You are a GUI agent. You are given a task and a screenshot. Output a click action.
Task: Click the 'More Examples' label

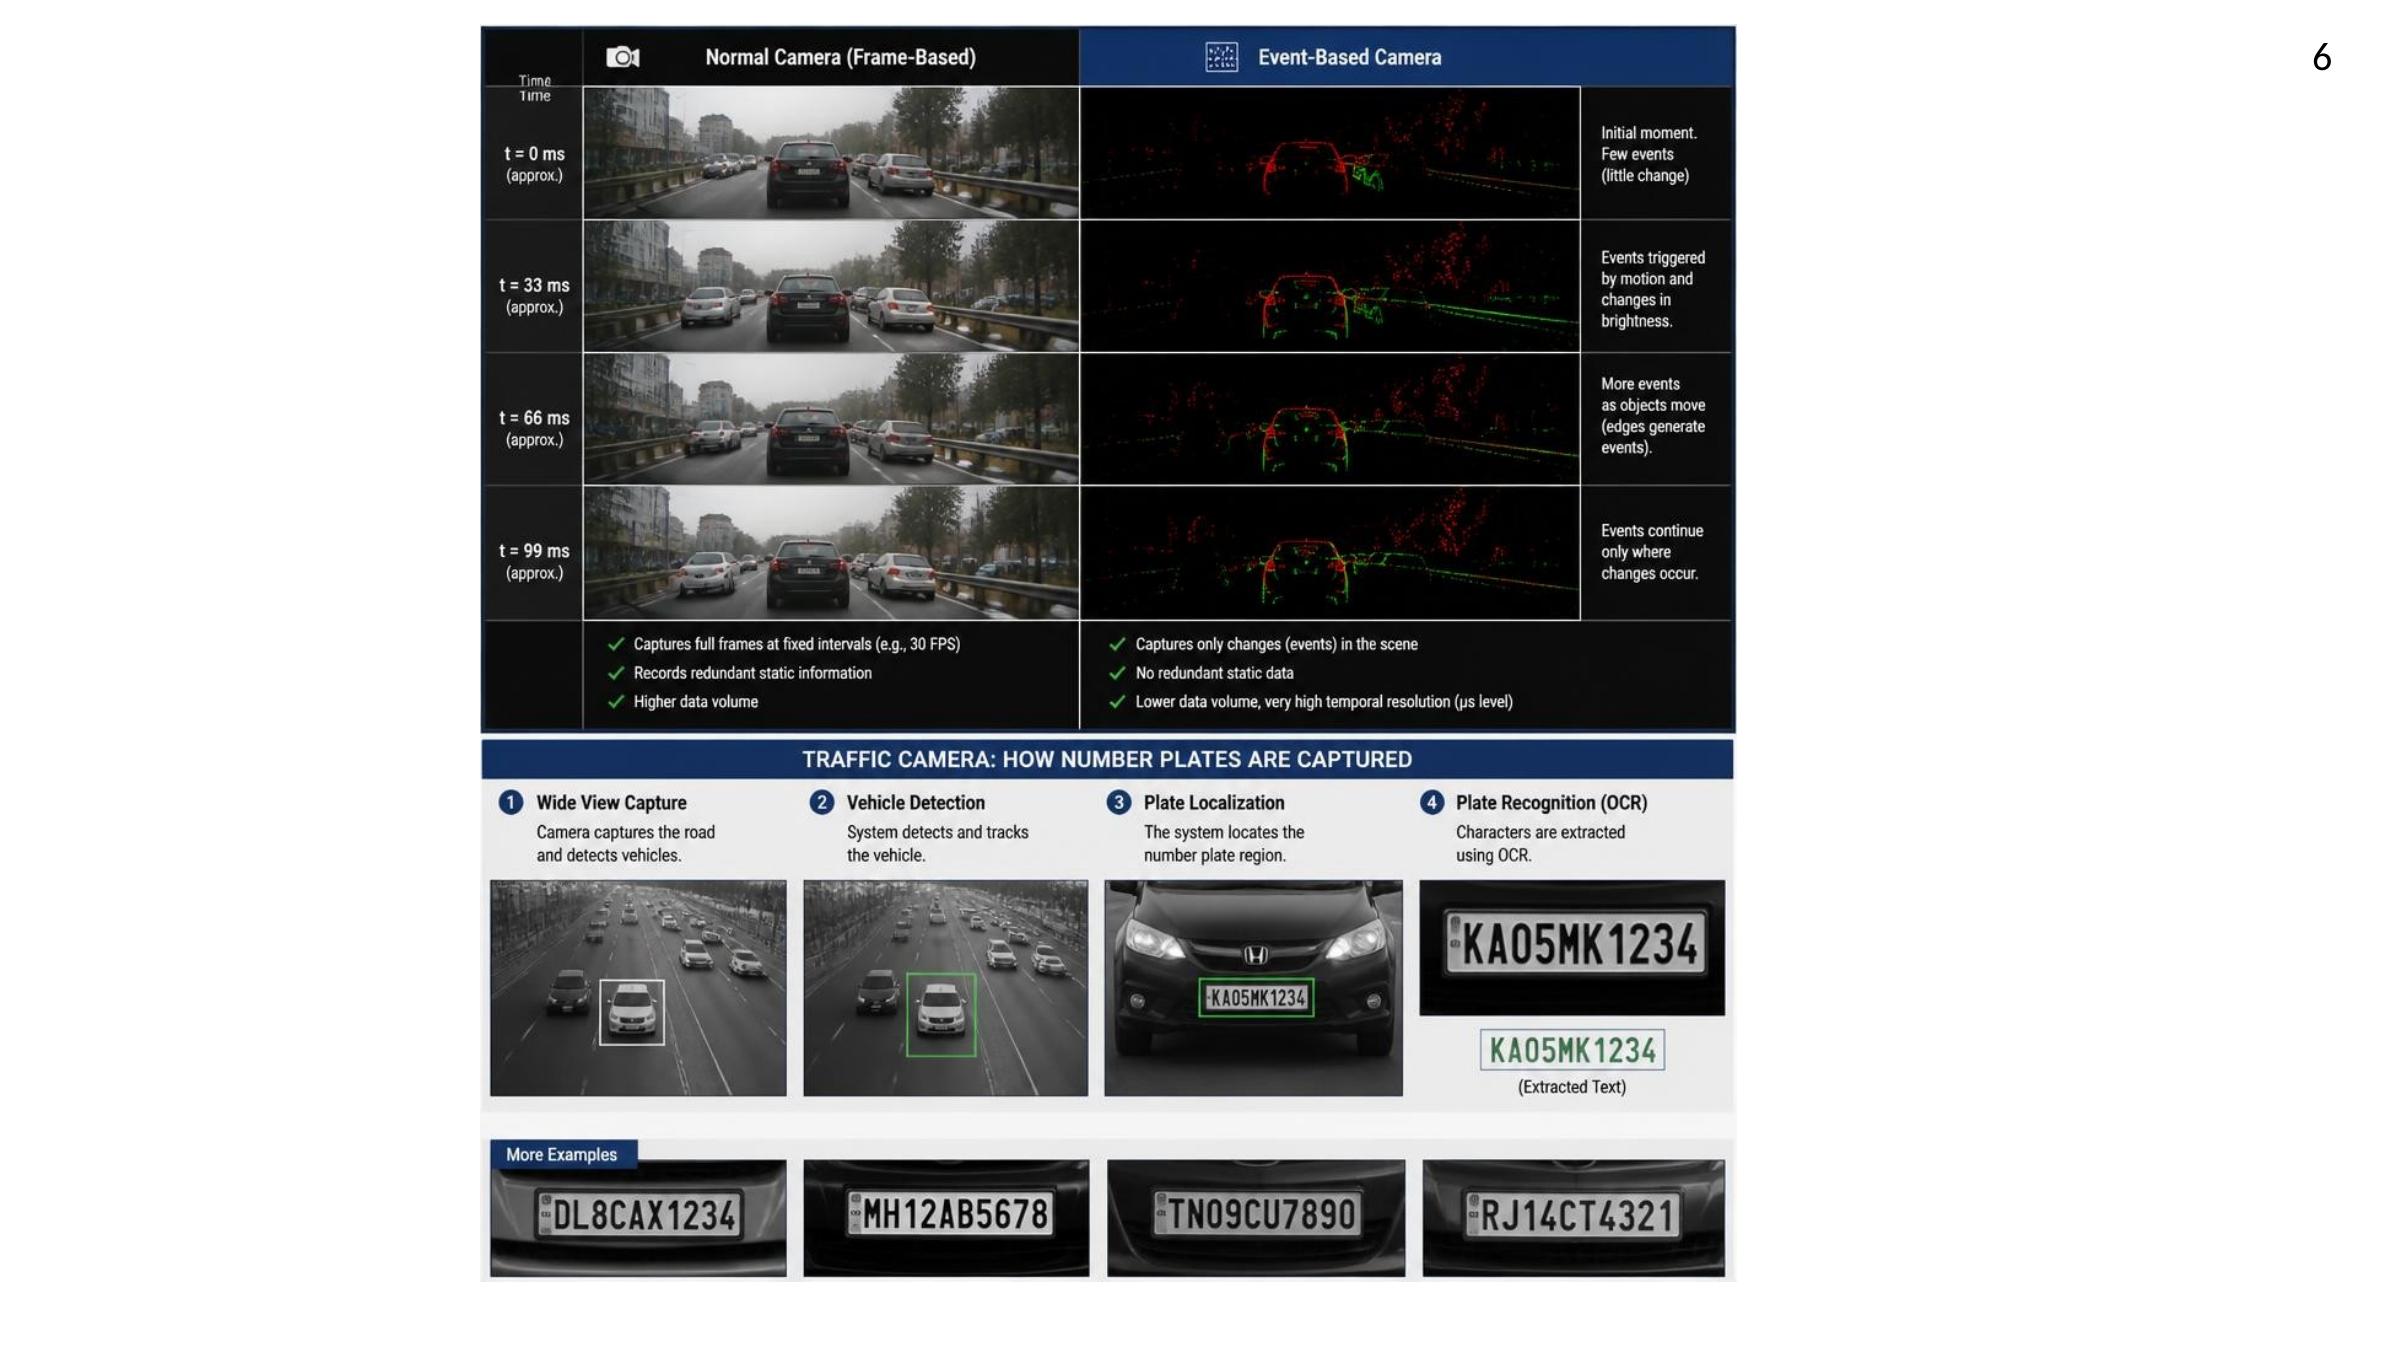point(562,1154)
